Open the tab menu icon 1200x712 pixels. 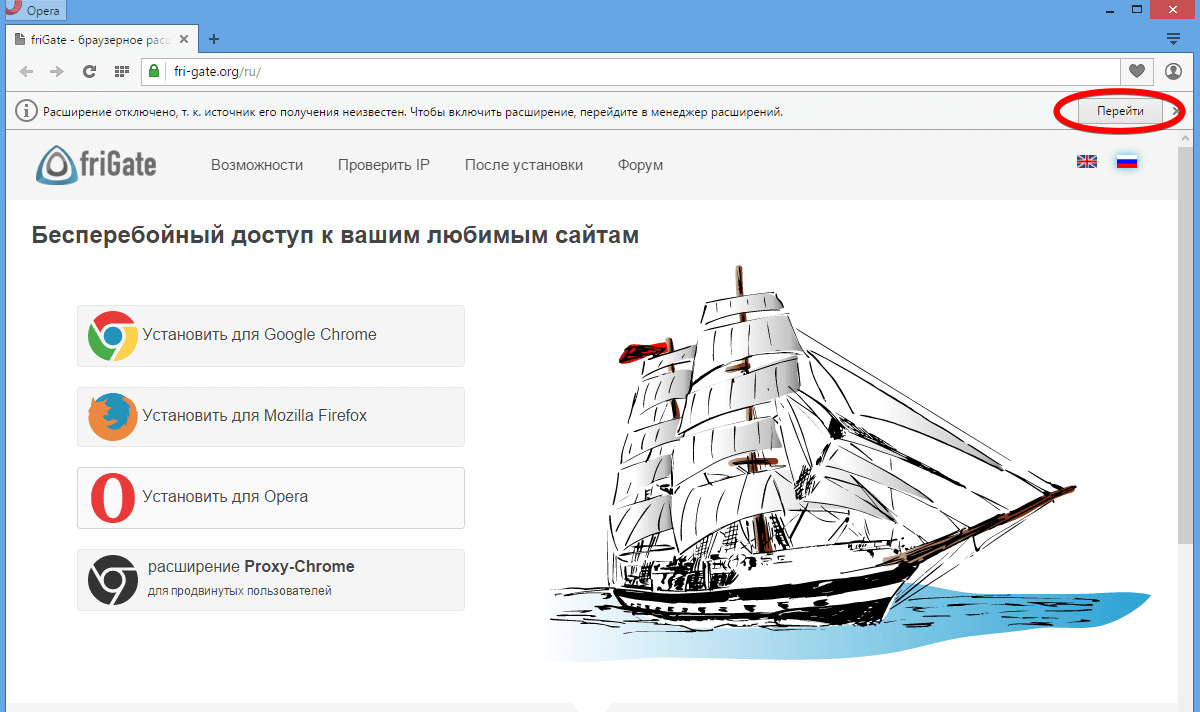pyautogui.click(x=1174, y=38)
